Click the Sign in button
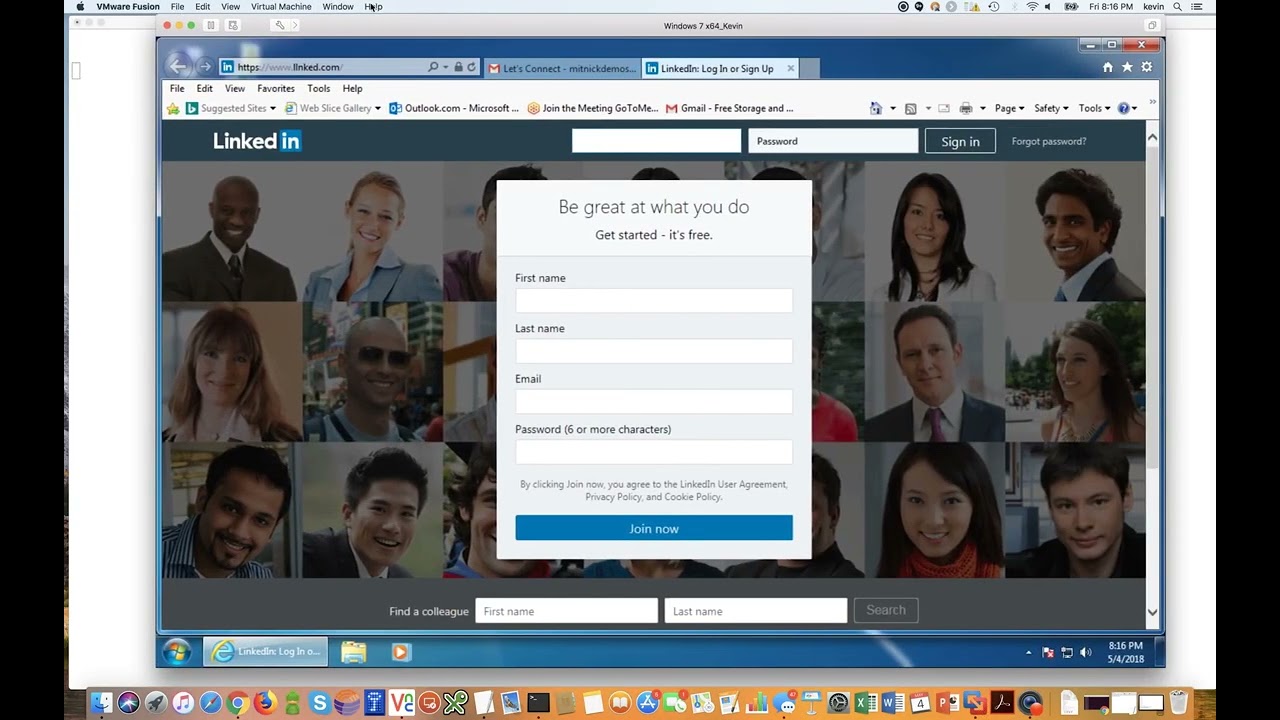1280x720 pixels. coord(960,141)
